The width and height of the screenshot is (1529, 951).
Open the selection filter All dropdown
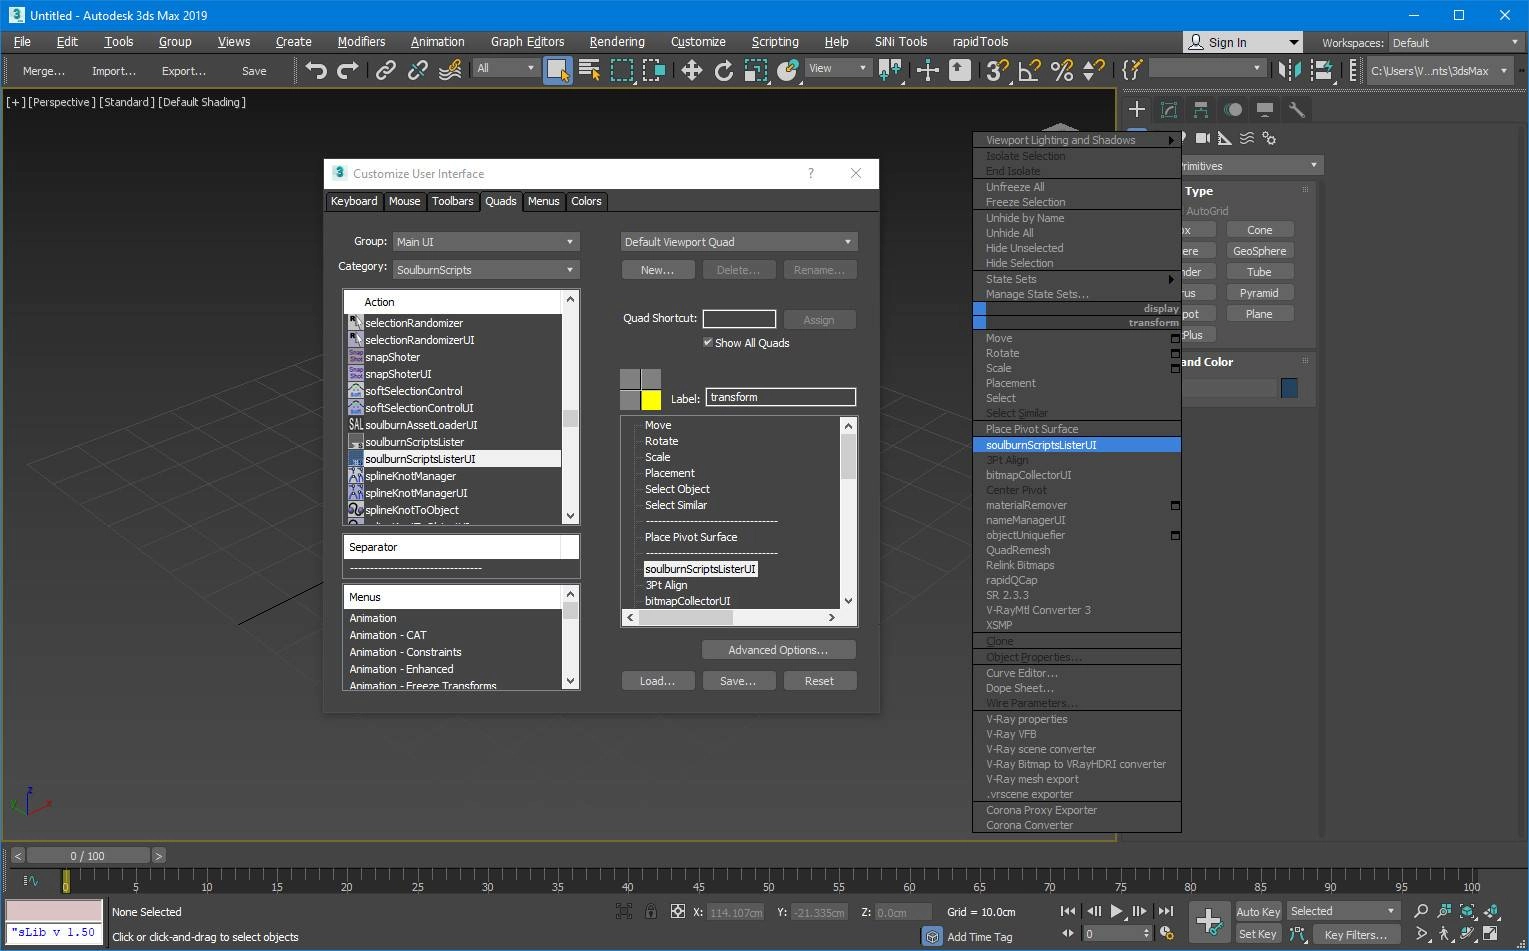pyautogui.click(x=505, y=68)
